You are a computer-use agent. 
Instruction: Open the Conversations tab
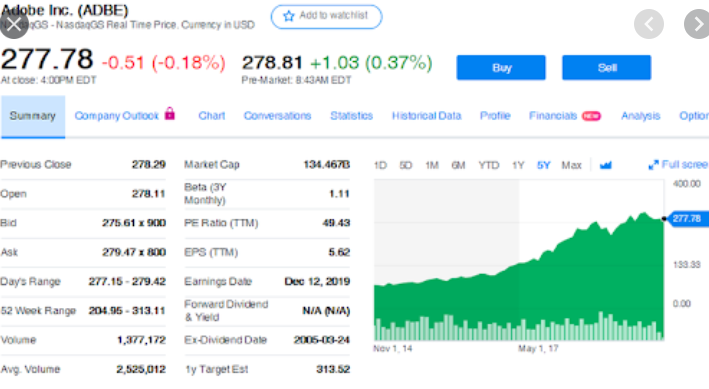277,116
